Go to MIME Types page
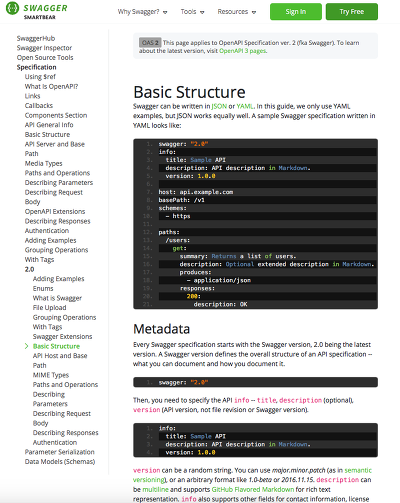Viewport: 400px width, 503px height. (51, 375)
